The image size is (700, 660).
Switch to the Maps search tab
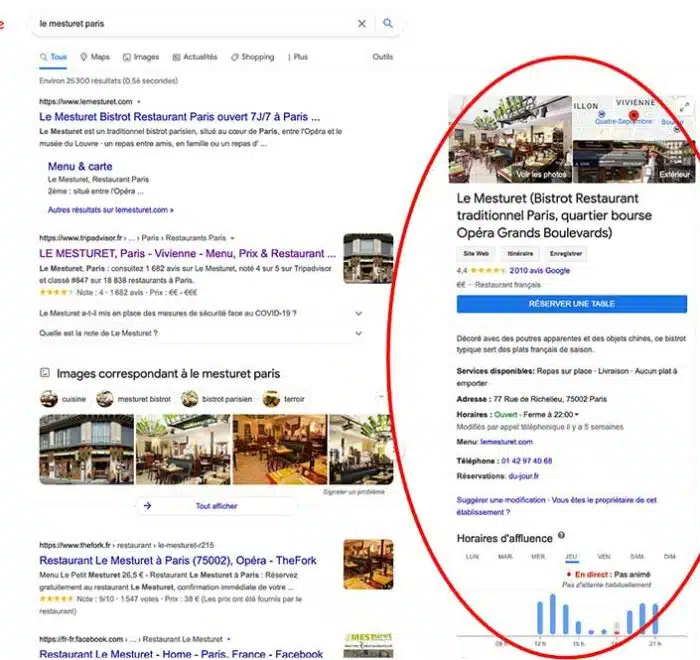click(95, 57)
